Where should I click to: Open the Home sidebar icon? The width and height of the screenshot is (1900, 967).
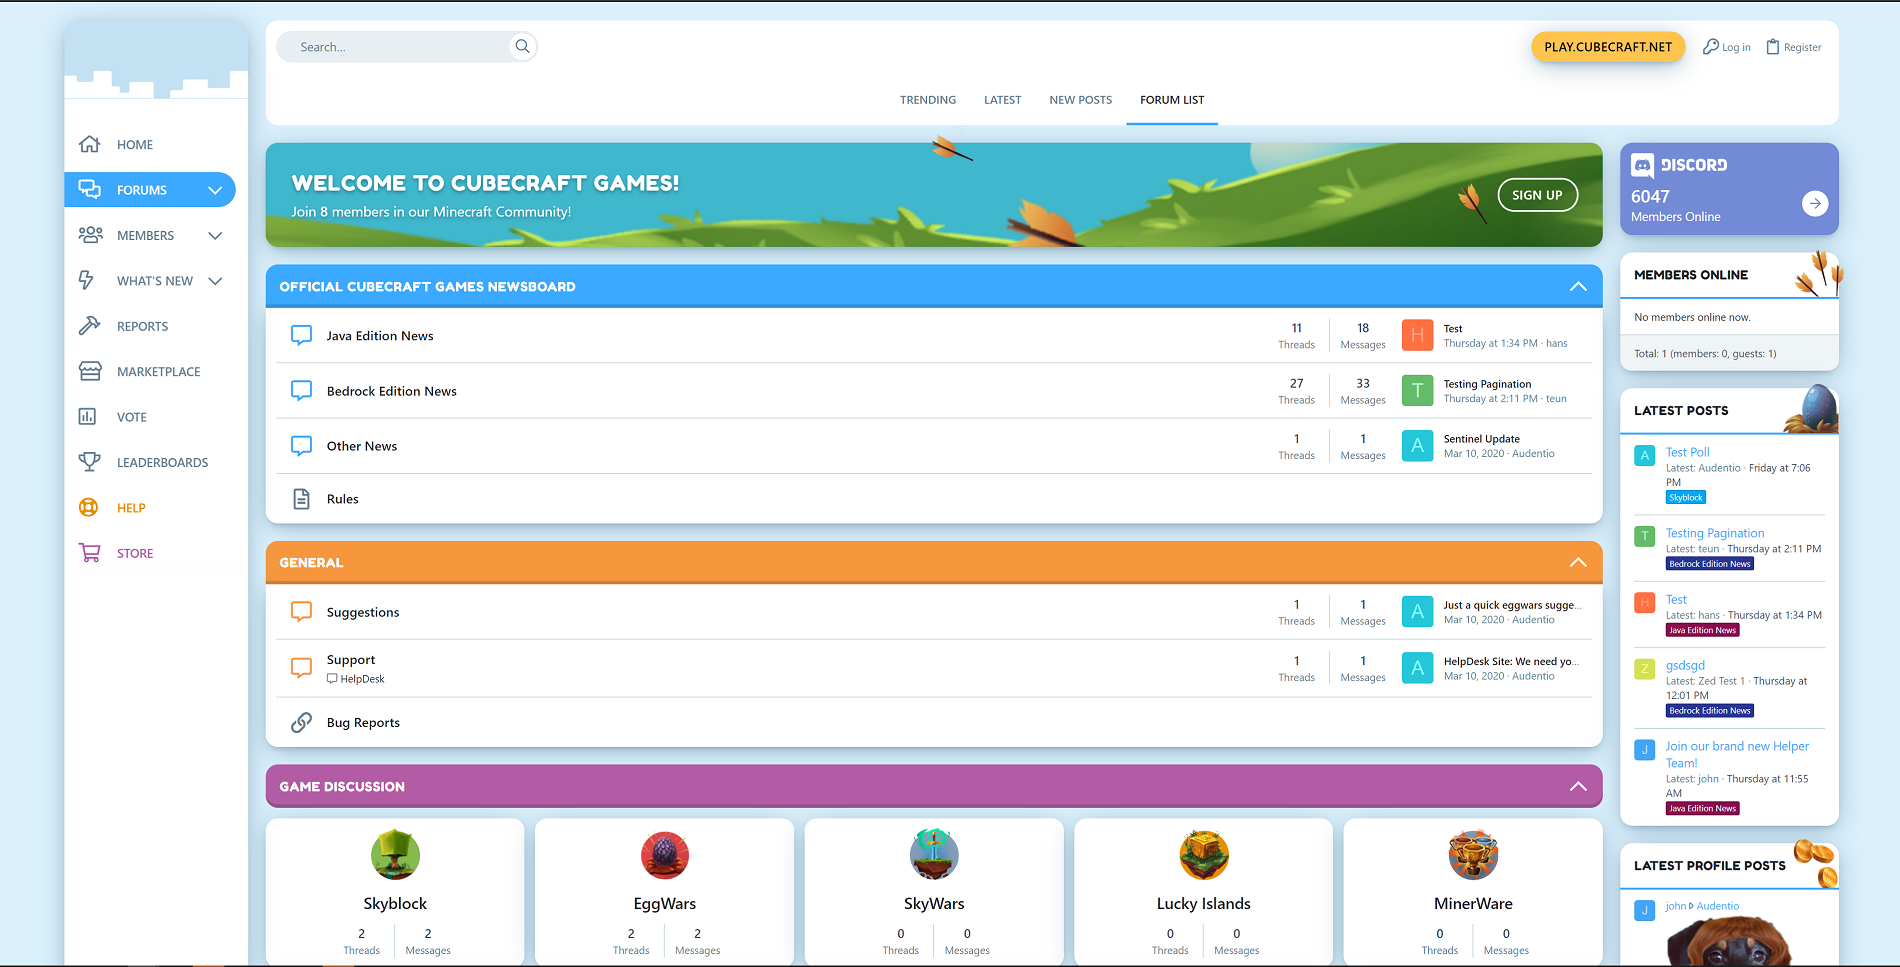[x=90, y=144]
